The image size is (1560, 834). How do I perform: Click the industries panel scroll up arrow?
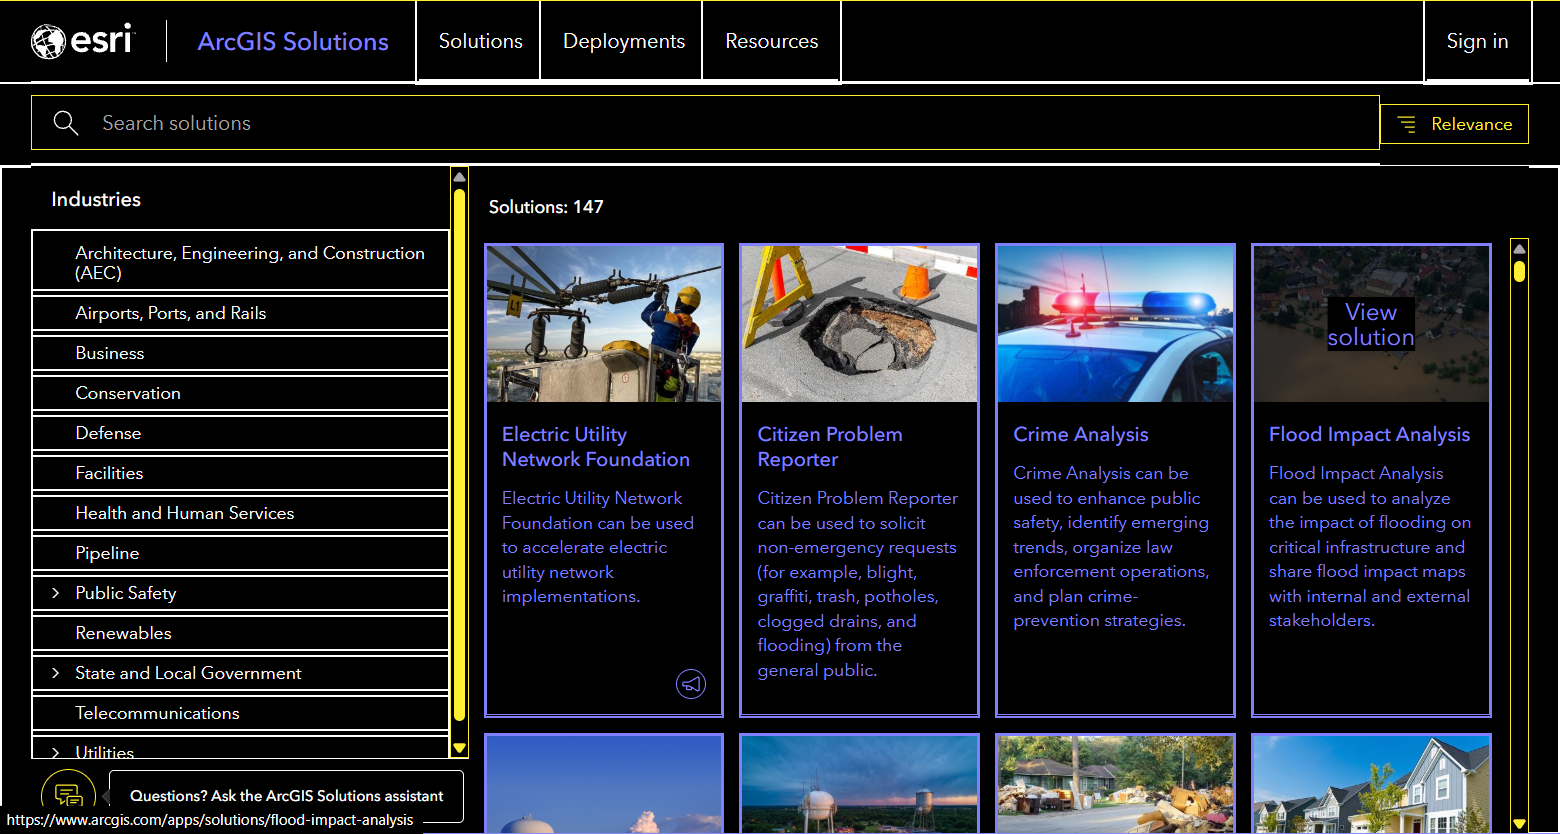(459, 177)
